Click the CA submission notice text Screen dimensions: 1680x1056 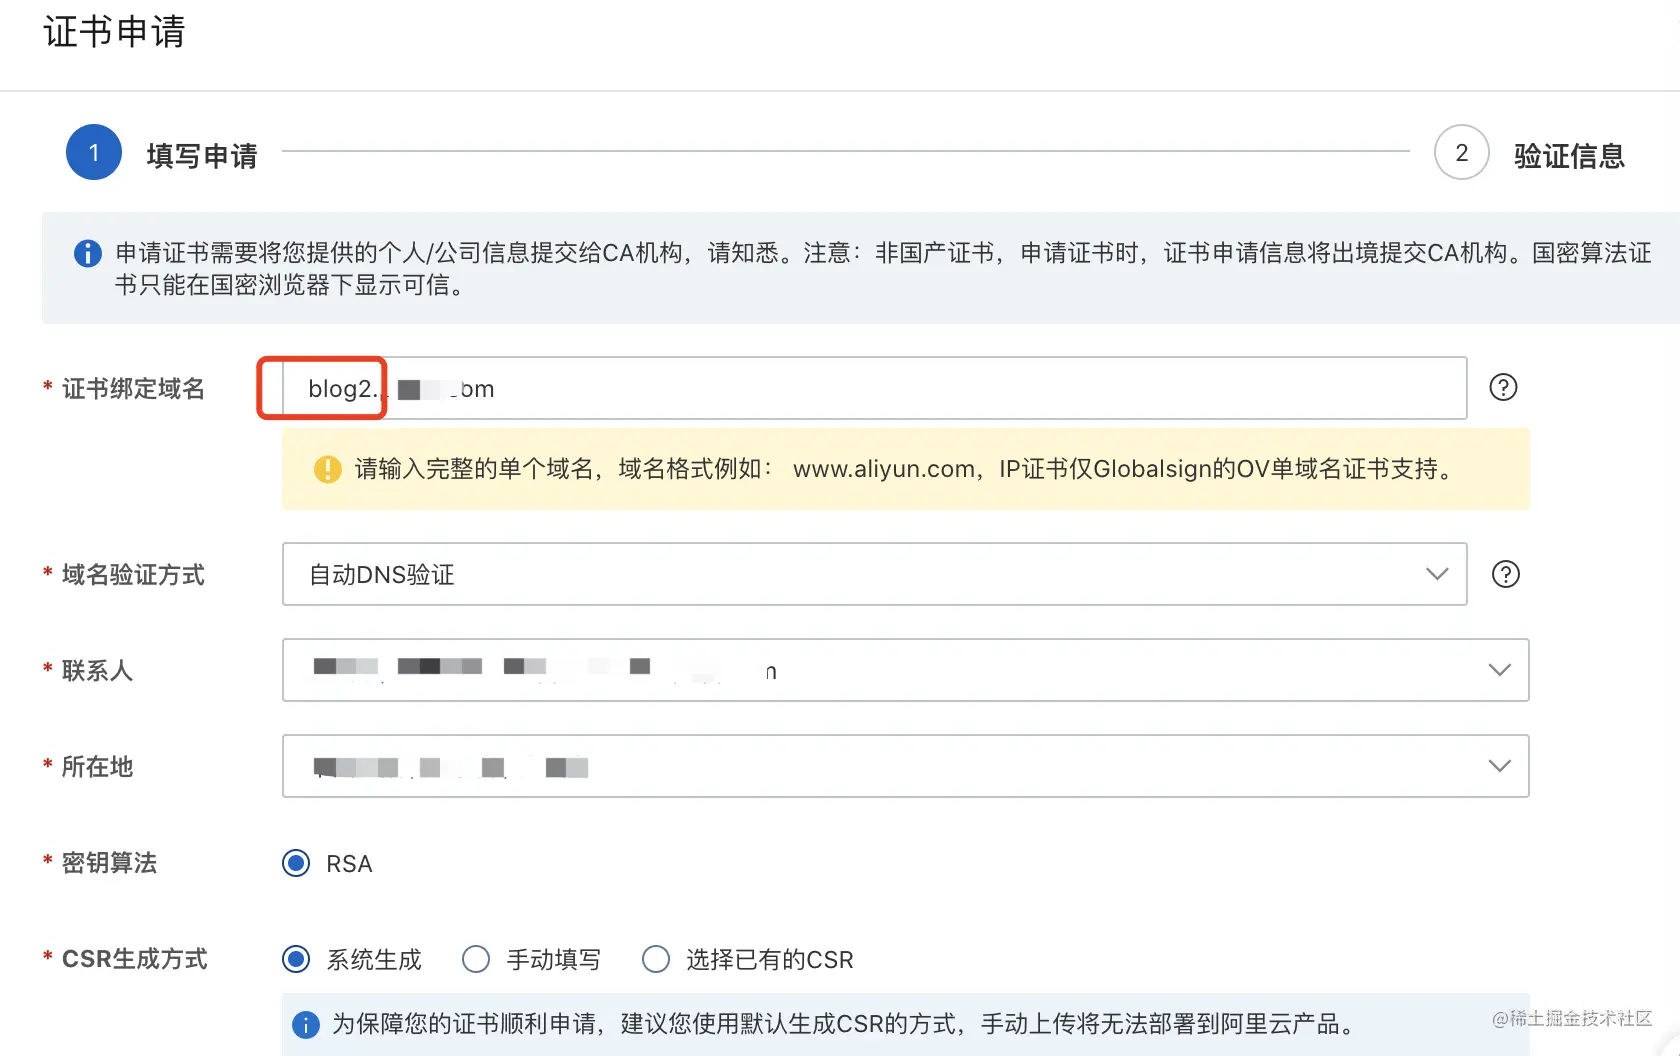pos(883,269)
